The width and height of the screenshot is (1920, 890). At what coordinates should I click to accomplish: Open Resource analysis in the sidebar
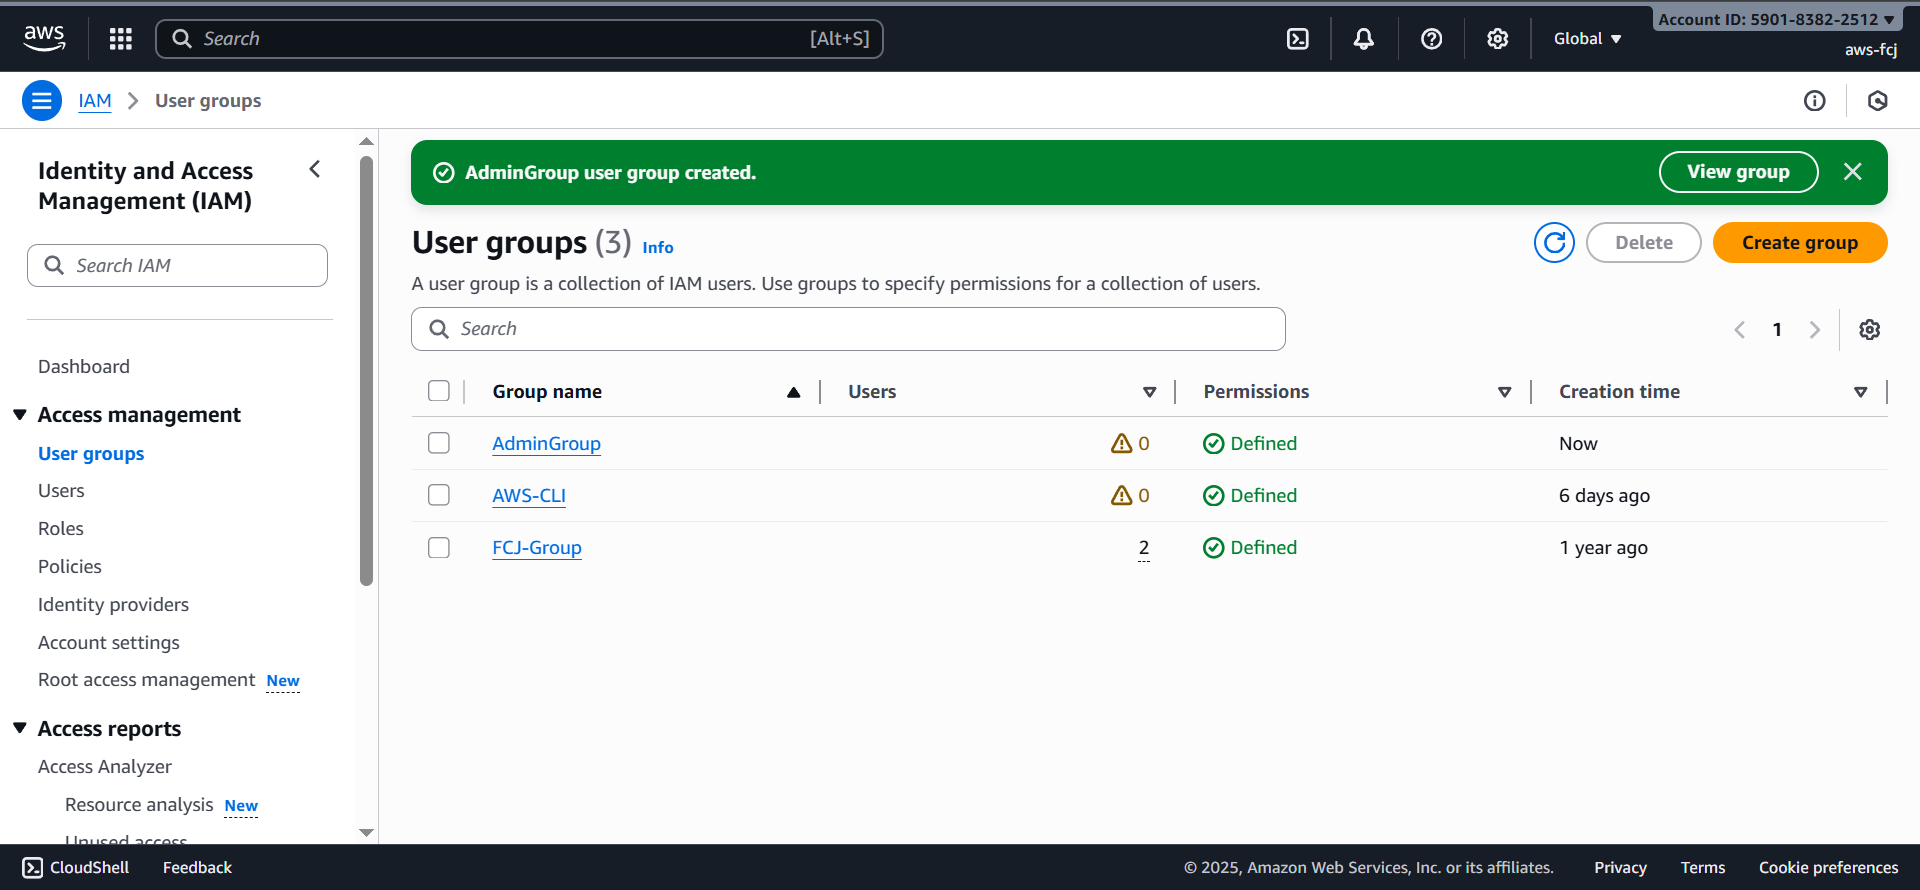pyautogui.click(x=139, y=804)
